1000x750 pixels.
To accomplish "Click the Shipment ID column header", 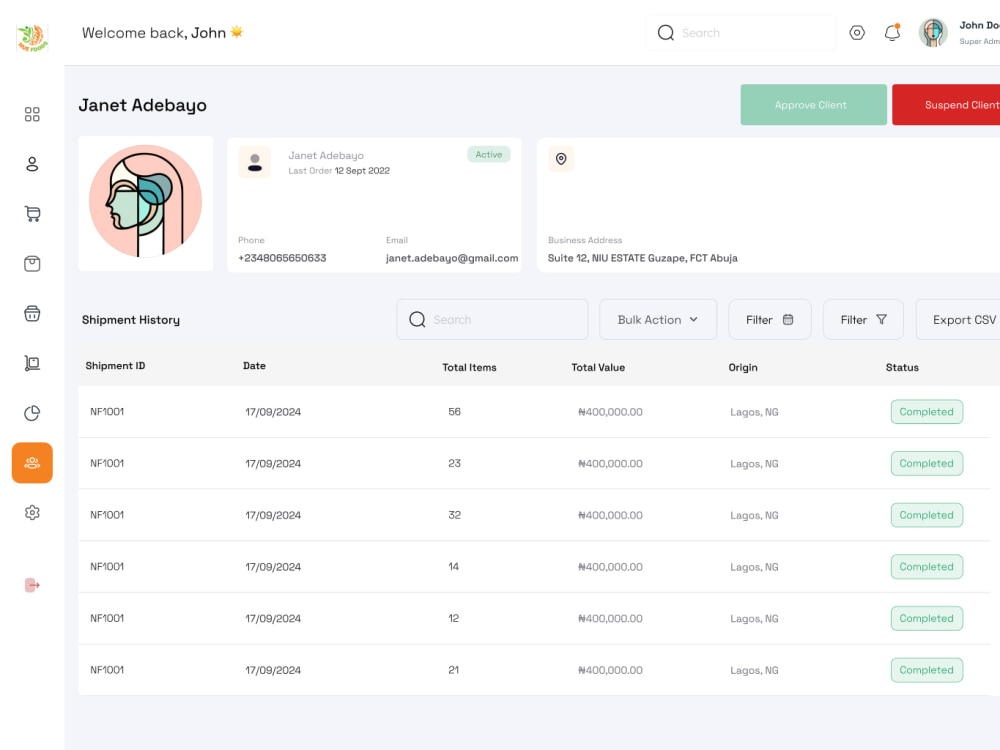I will (115, 366).
